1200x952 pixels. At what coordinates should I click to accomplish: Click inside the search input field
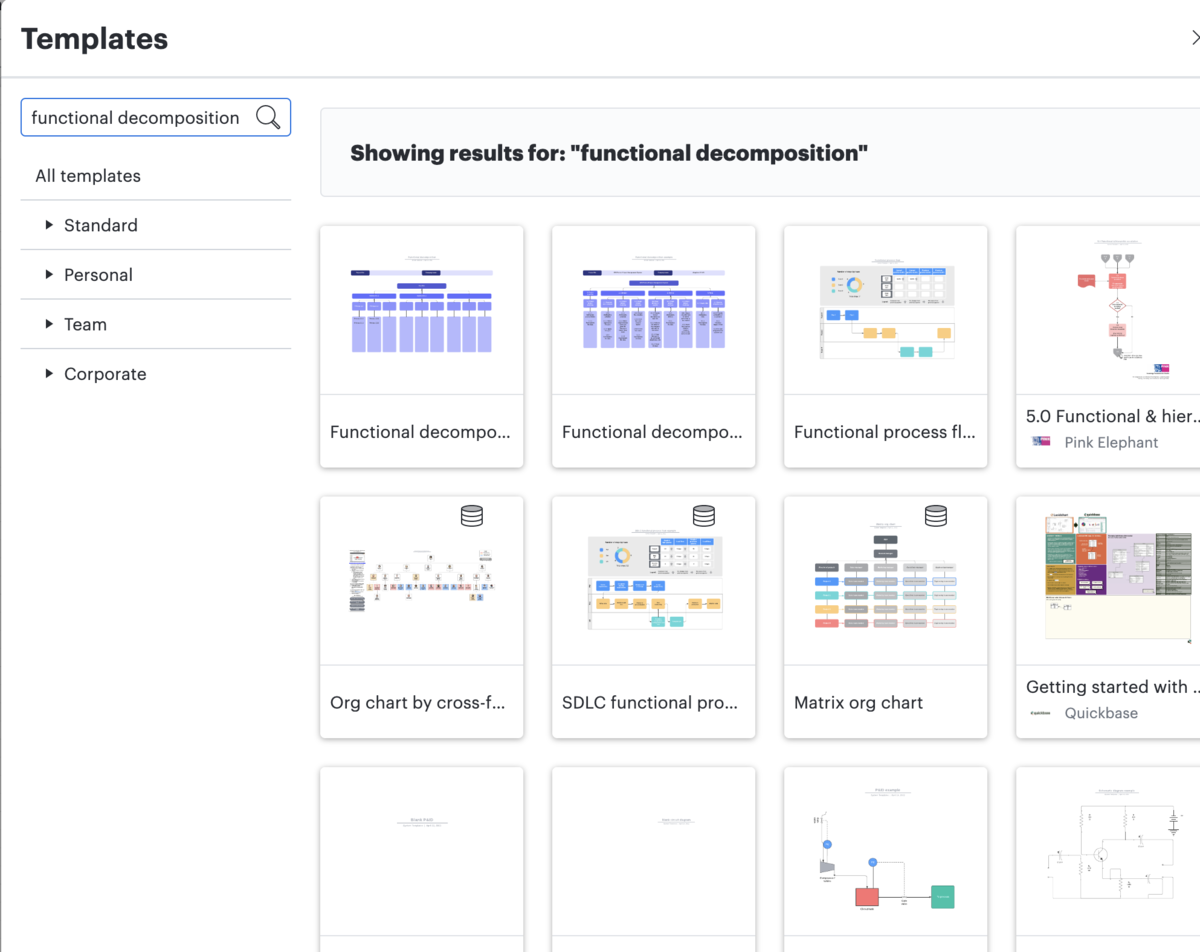[x=135, y=117]
